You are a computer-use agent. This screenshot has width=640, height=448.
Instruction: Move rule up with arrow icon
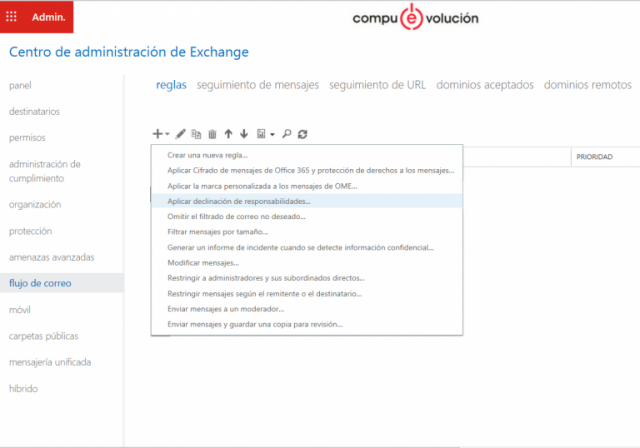click(x=228, y=133)
